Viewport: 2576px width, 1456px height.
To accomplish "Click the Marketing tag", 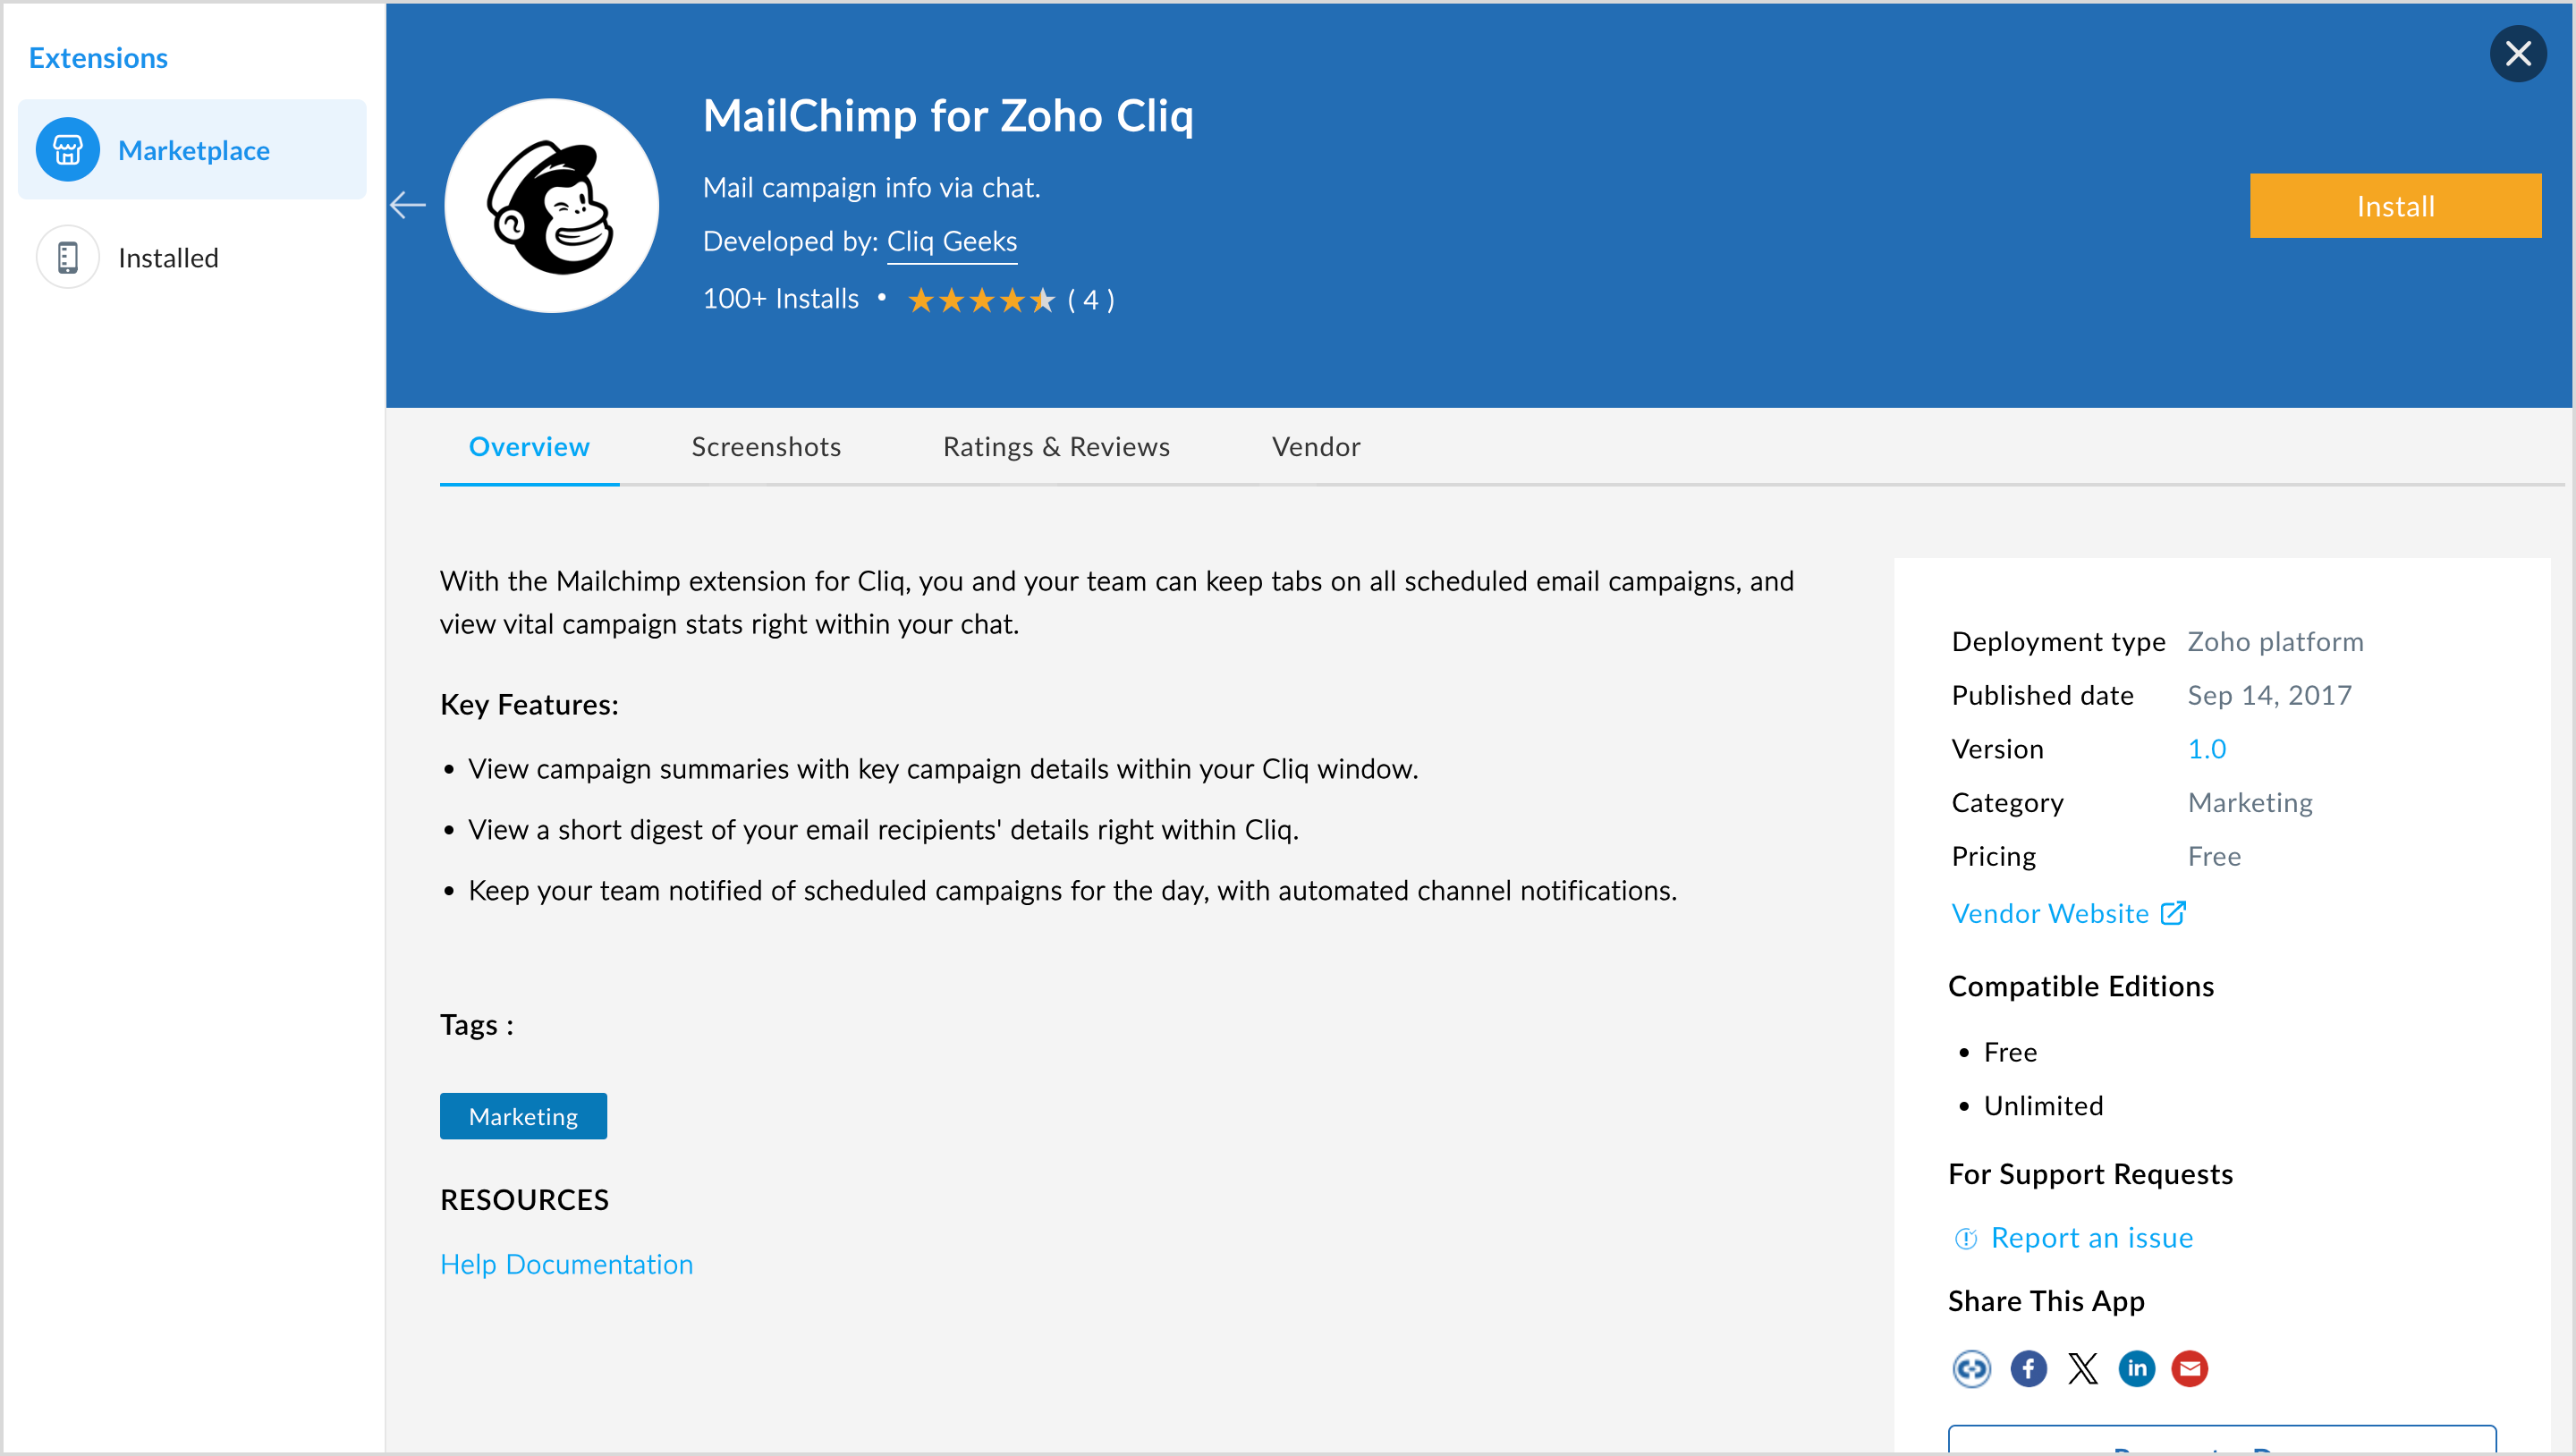I will coord(523,1116).
